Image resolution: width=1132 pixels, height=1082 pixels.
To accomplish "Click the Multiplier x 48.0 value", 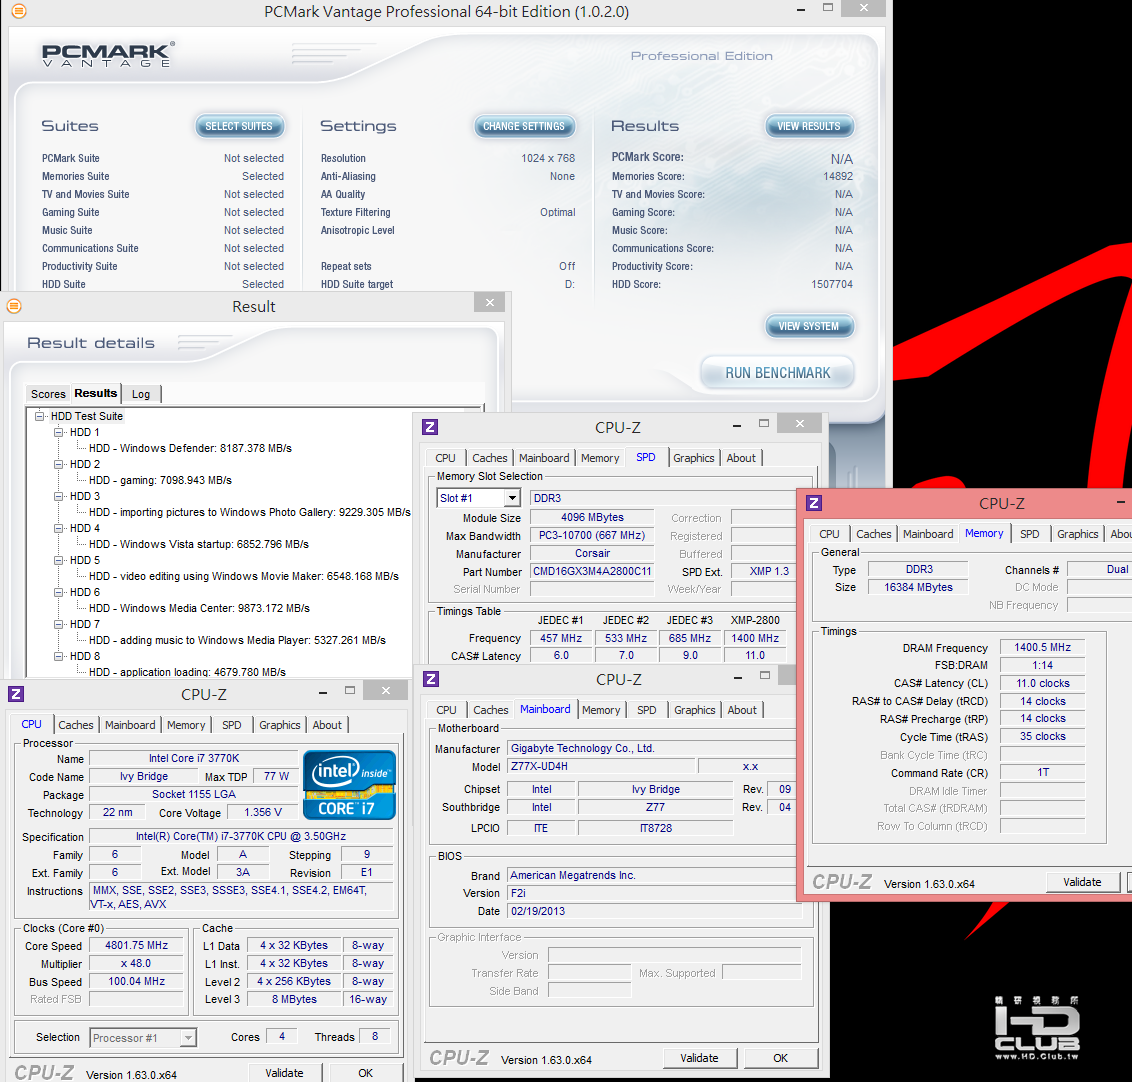I will point(136,963).
